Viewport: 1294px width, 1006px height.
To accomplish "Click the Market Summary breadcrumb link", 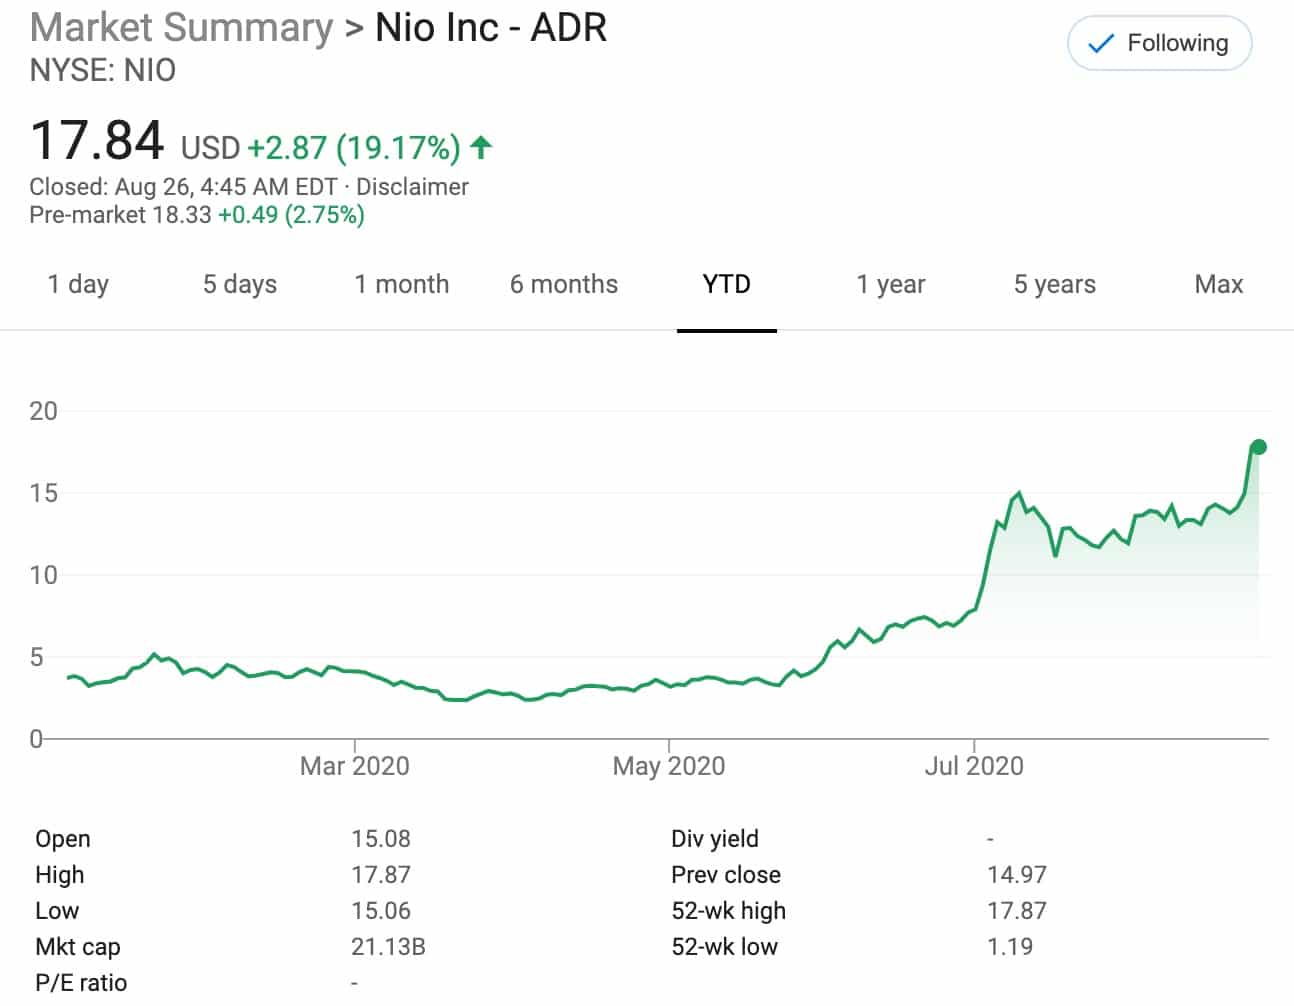I will [181, 27].
